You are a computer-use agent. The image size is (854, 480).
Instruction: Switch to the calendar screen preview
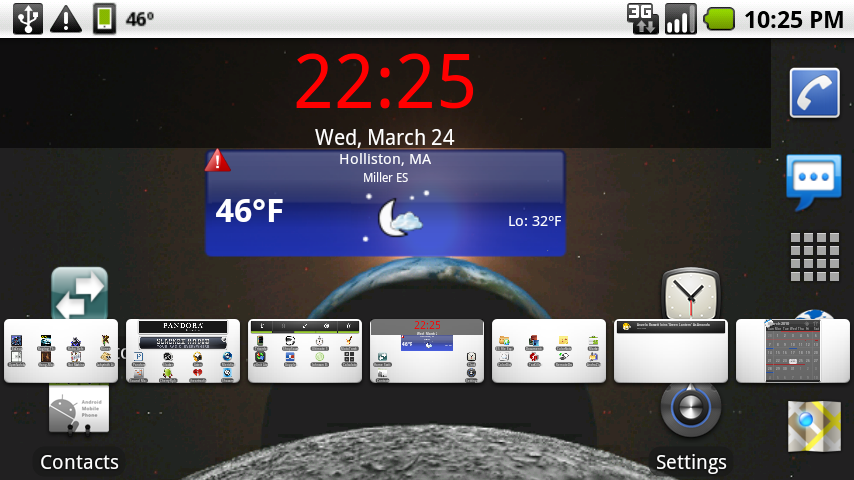click(793, 351)
